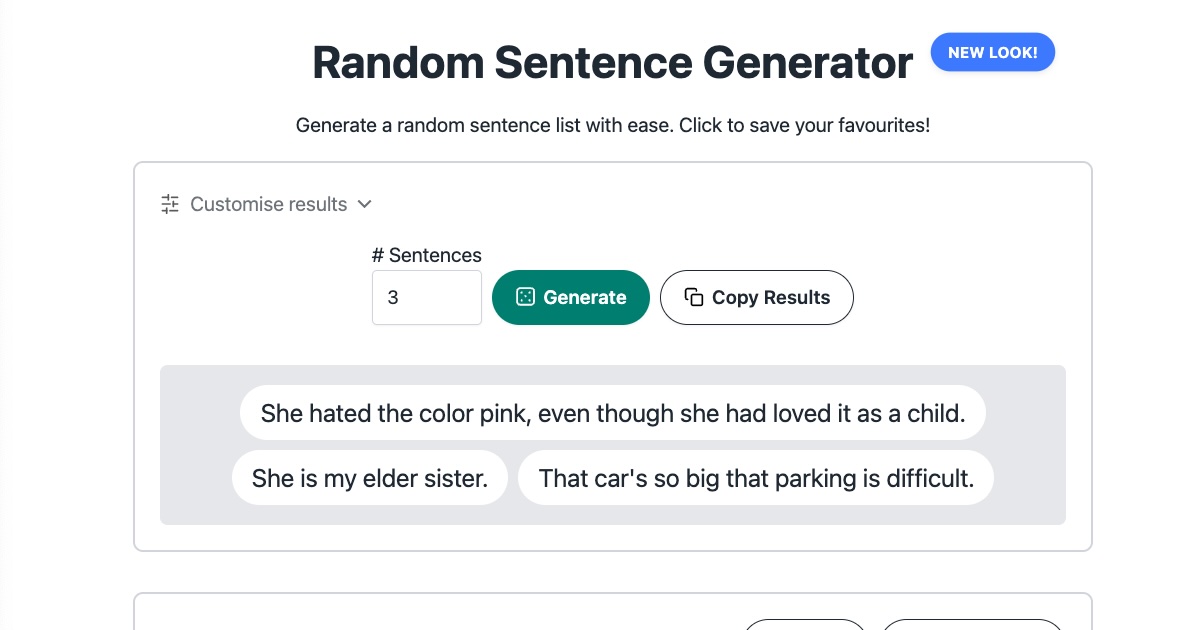Click the "# Sentences" label

(x=427, y=255)
